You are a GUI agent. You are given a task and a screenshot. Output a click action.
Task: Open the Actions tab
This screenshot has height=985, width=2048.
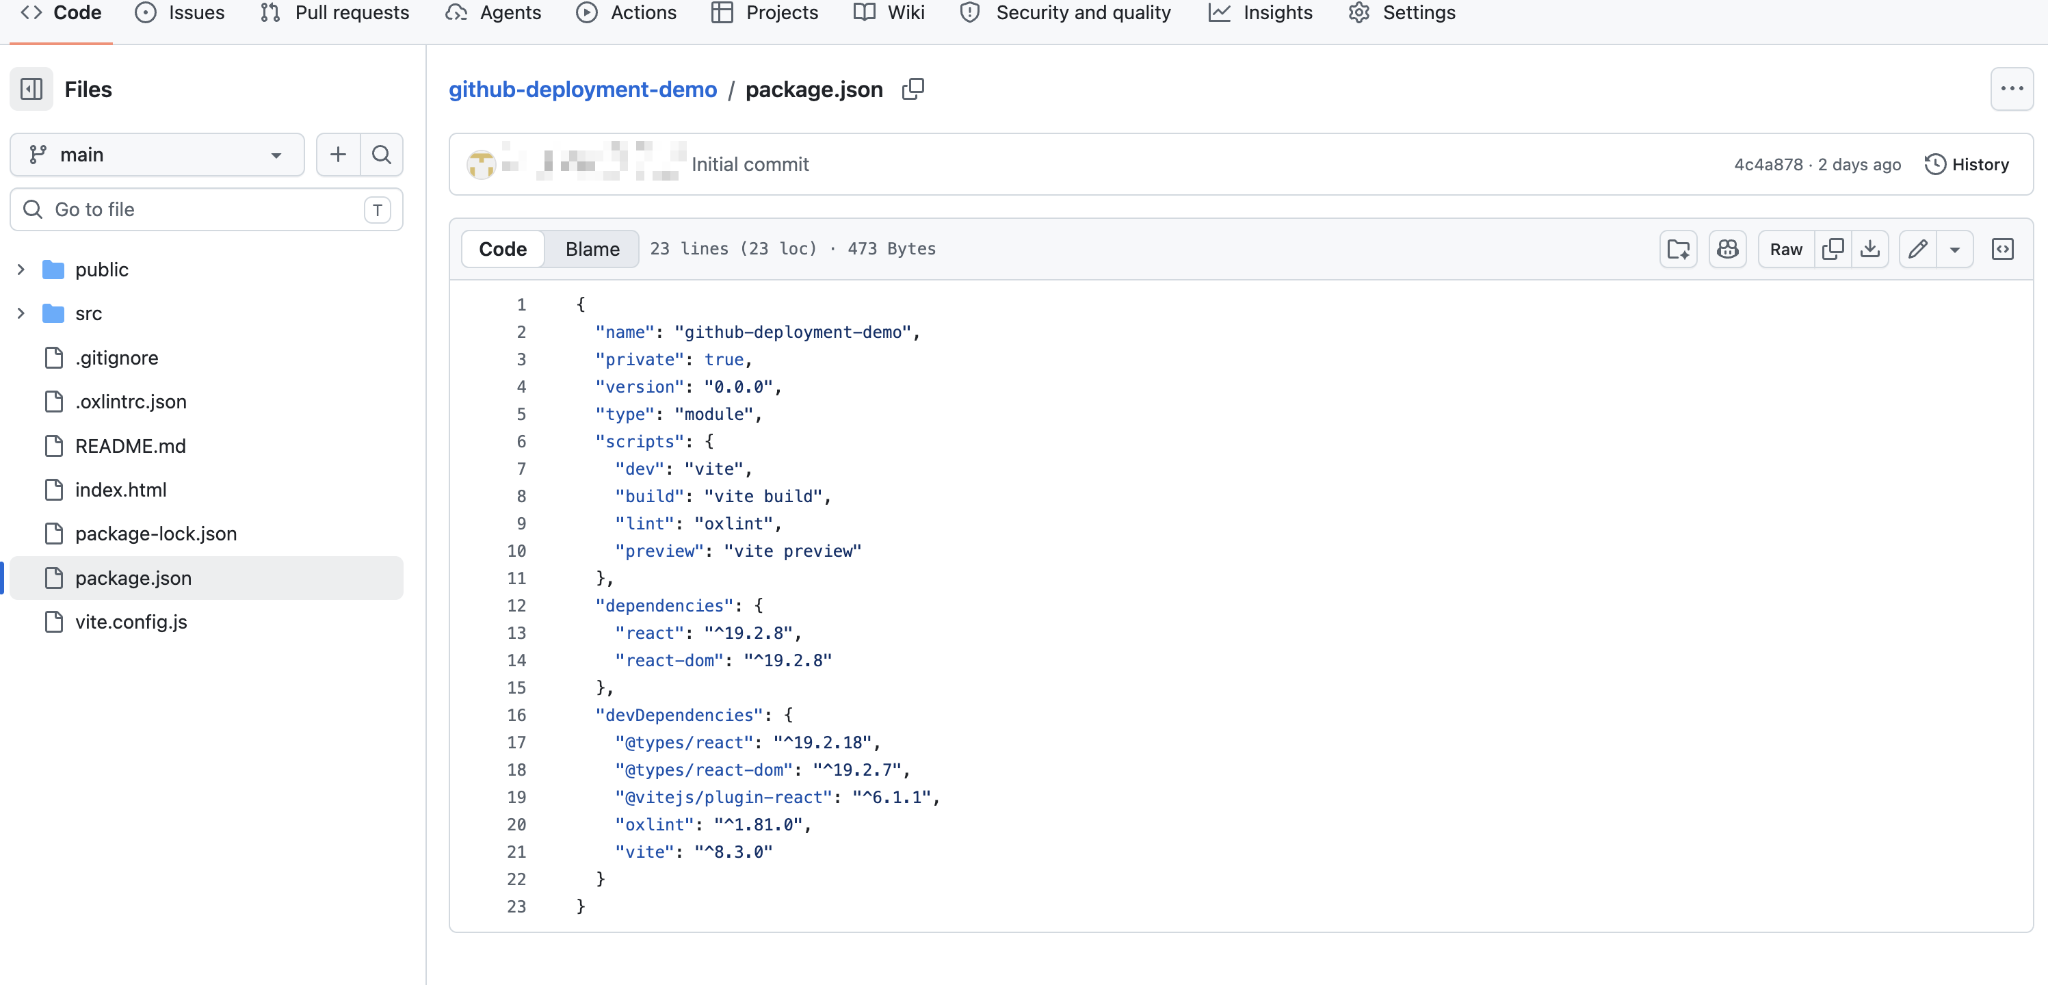627,12
